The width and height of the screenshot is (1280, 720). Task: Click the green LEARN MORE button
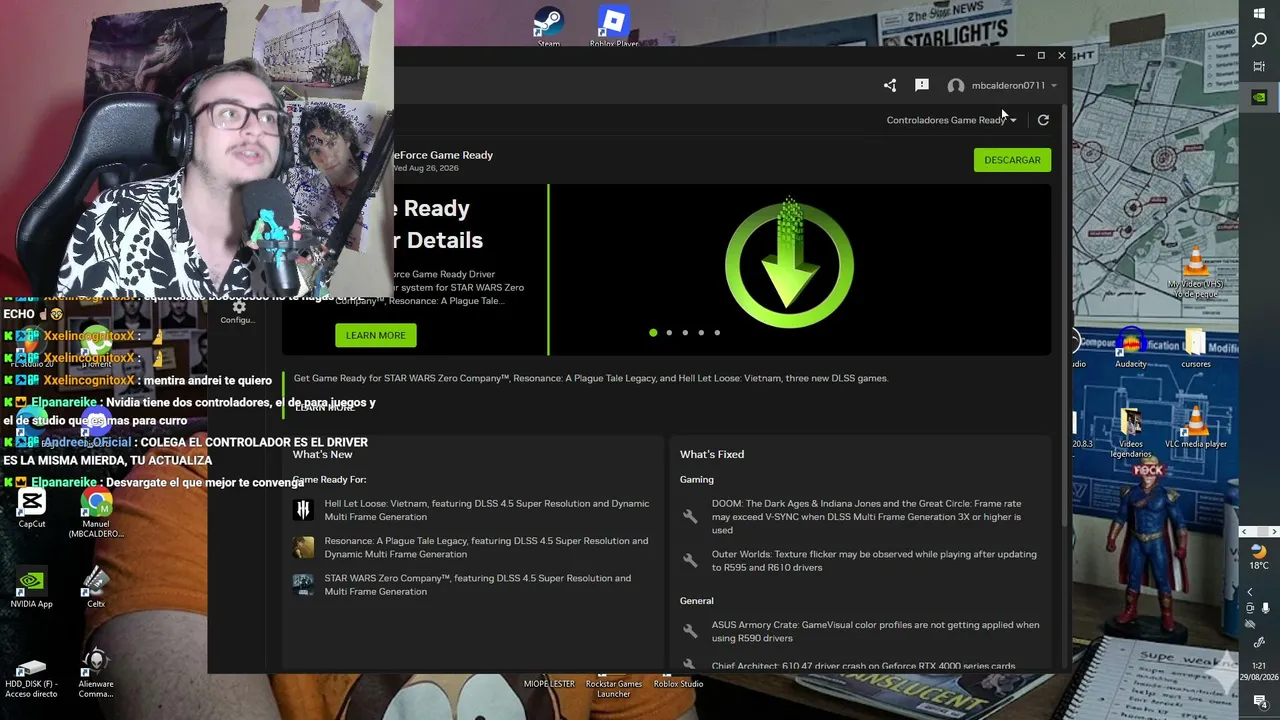376,335
